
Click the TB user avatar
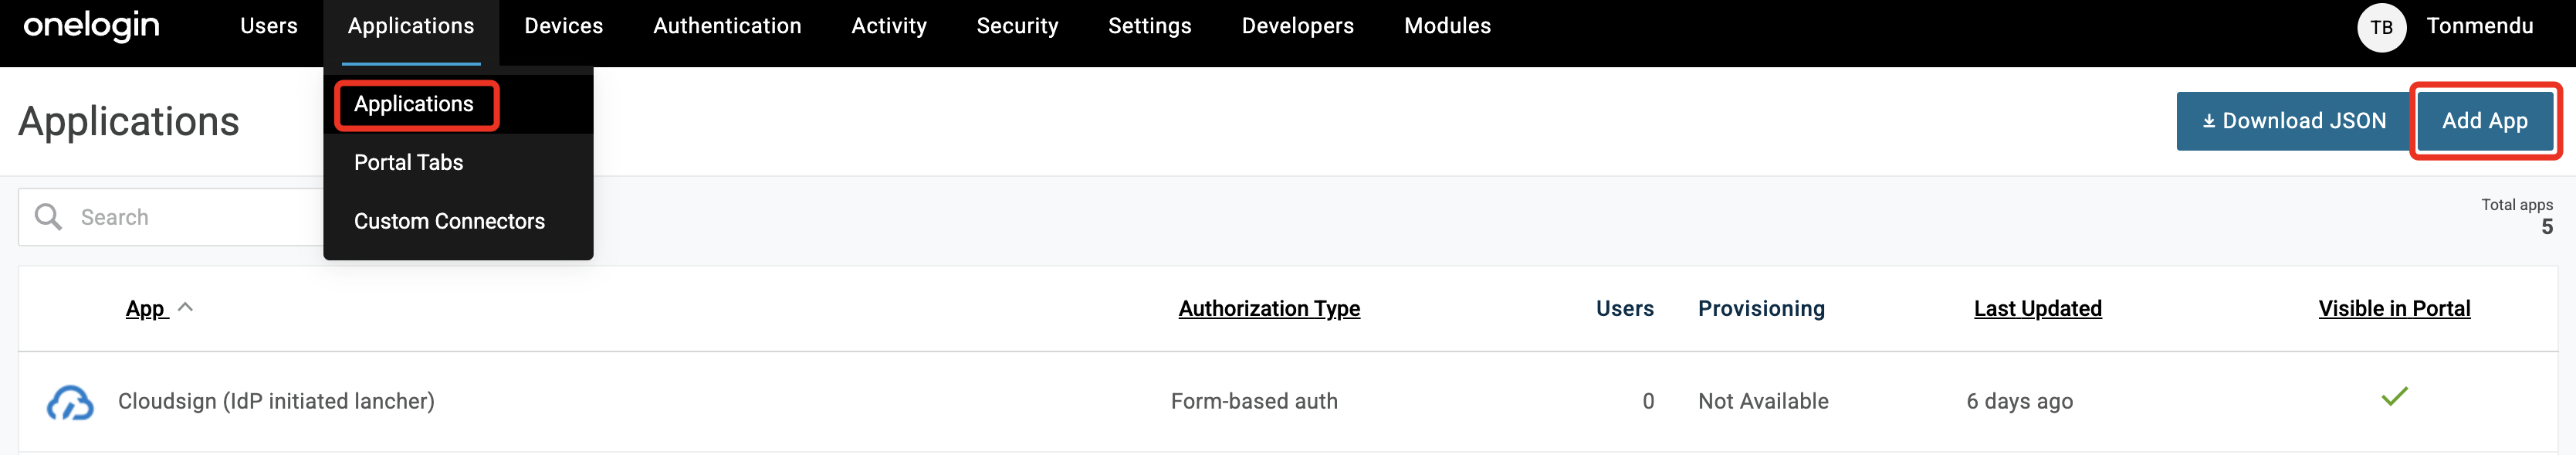pyautogui.click(x=2381, y=27)
